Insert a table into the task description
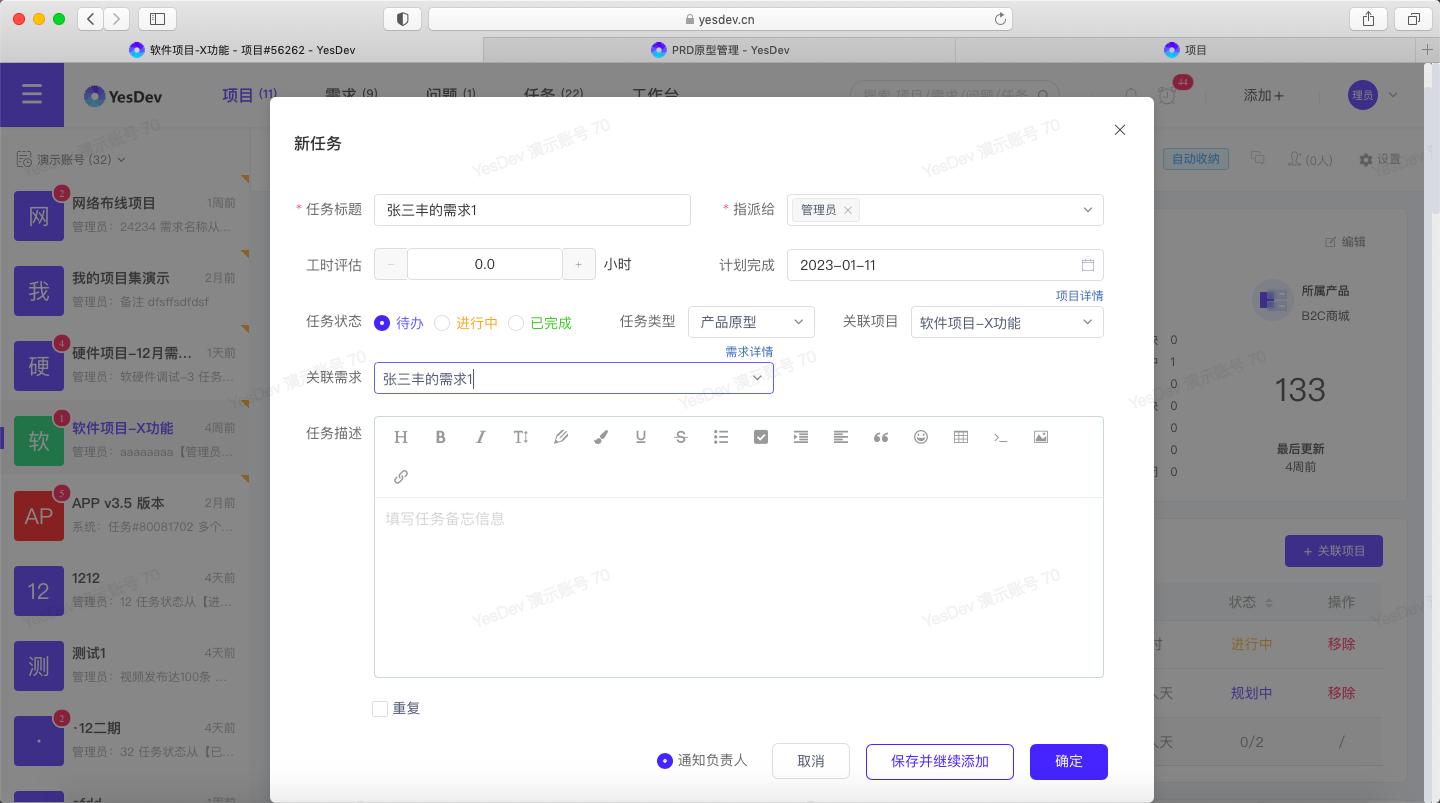The width and height of the screenshot is (1440, 803). click(961, 437)
